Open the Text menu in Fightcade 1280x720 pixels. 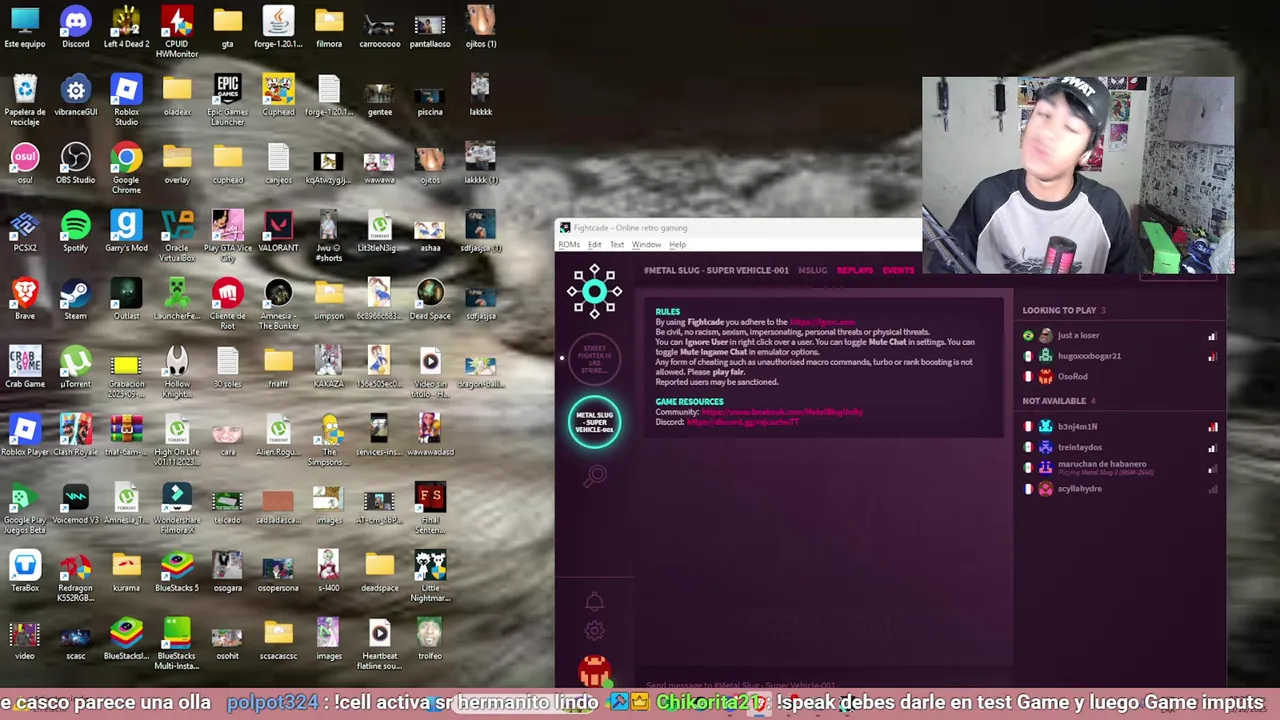pos(617,245)
